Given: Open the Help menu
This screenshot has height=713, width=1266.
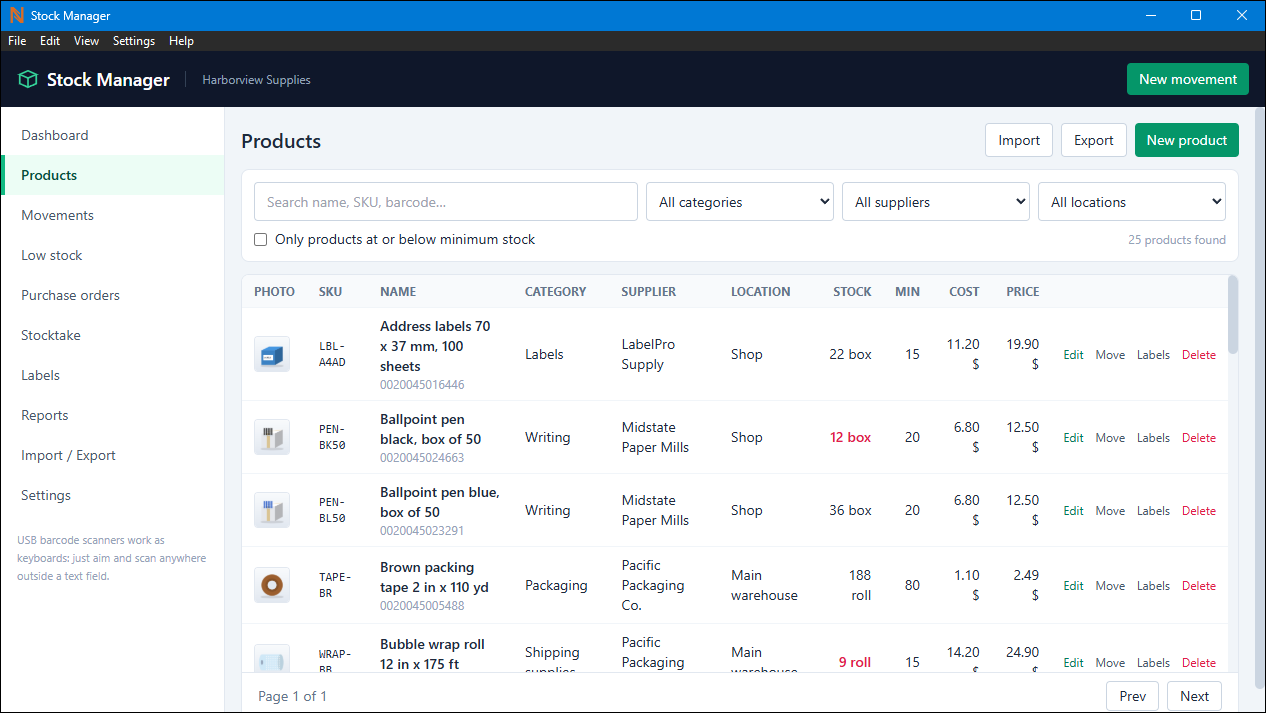Looking at the screenshot, I should click(x=181, y=41).
